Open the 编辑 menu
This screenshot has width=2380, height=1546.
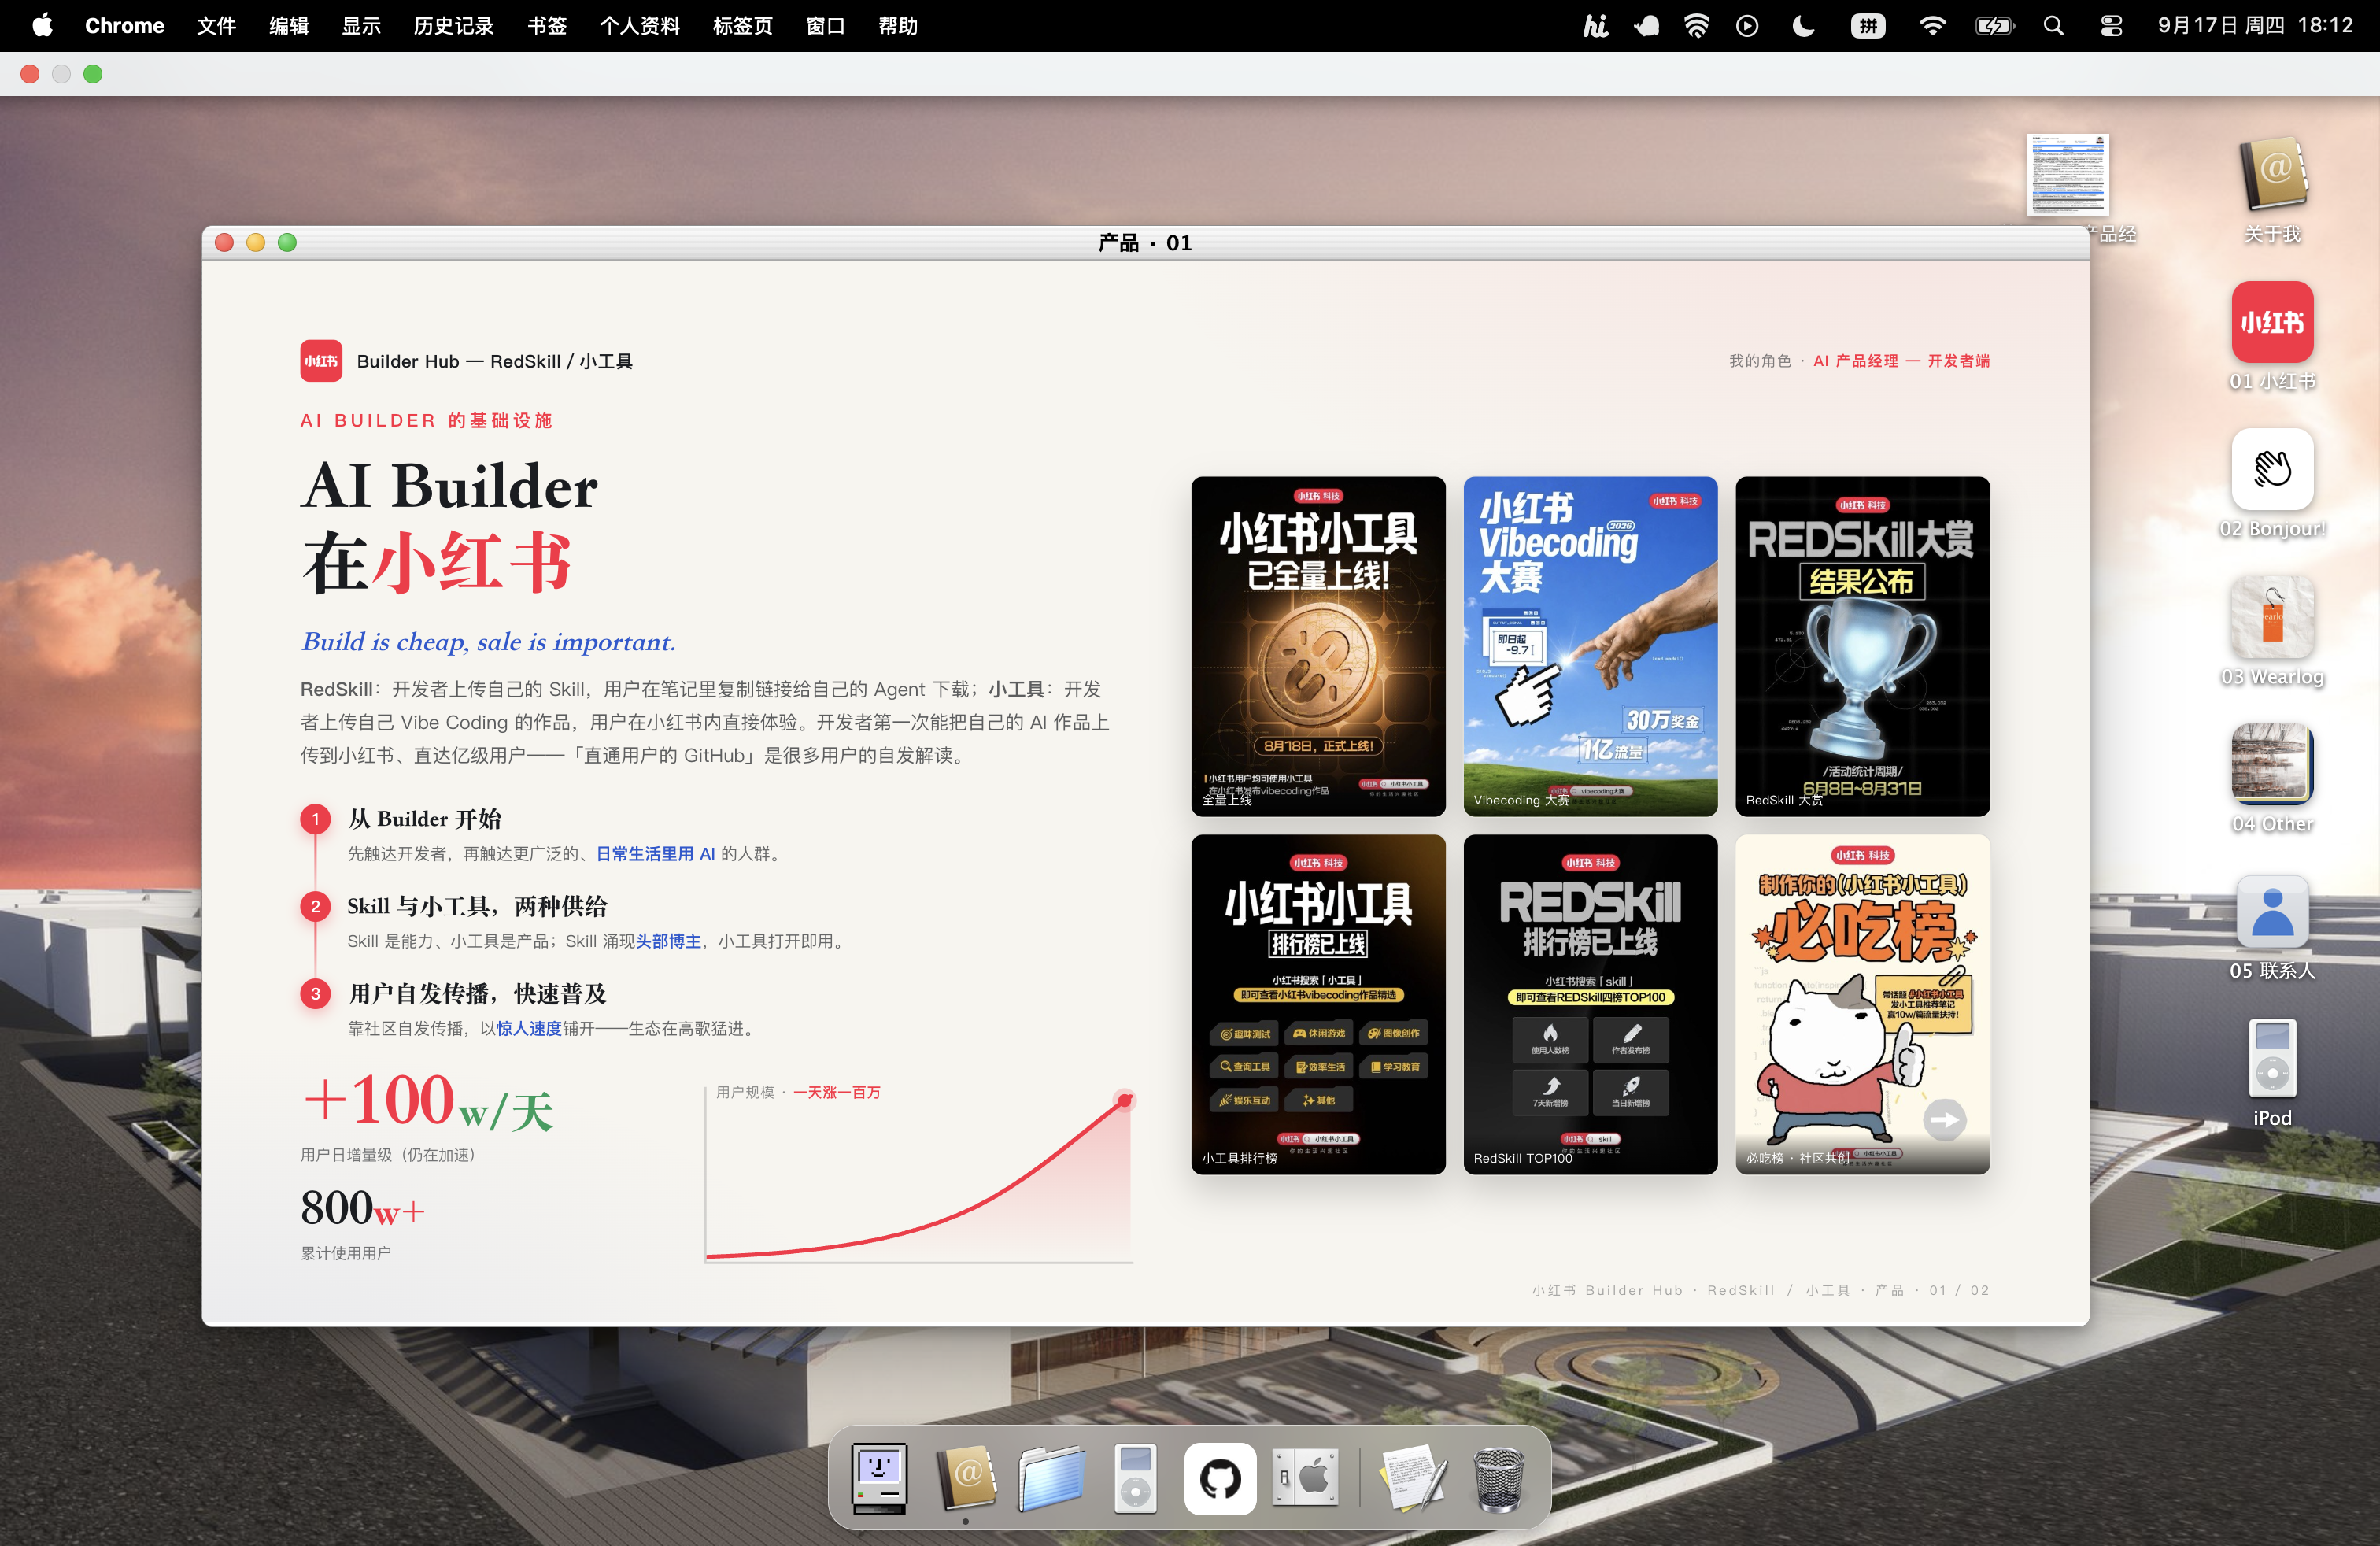[x=289, y=25]
